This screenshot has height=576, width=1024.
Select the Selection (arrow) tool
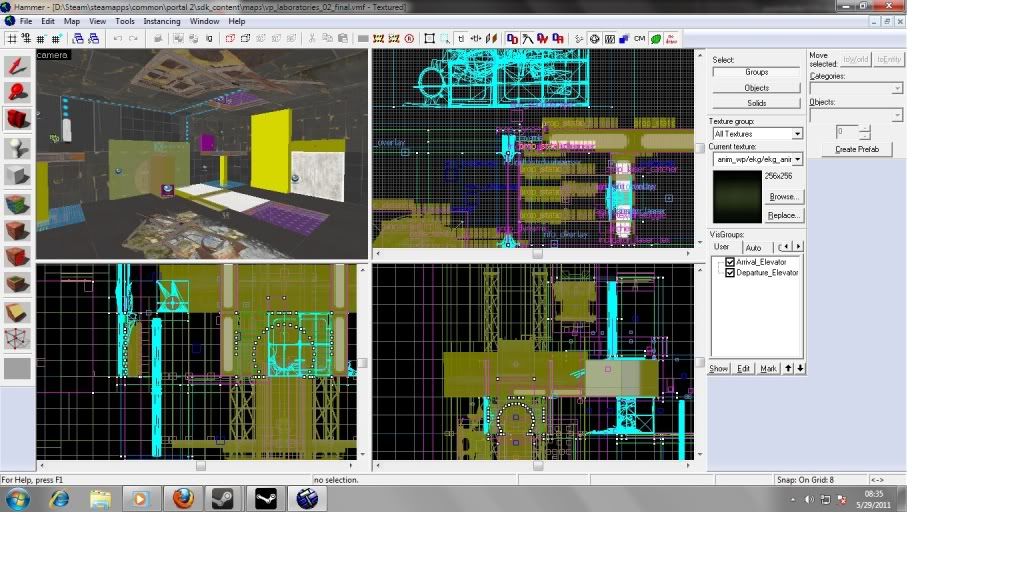click(x=17, y=67)
